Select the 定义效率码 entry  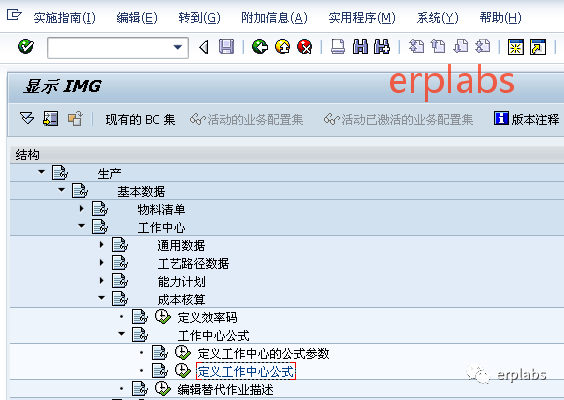pyautogui.click(x=207, y=318)
